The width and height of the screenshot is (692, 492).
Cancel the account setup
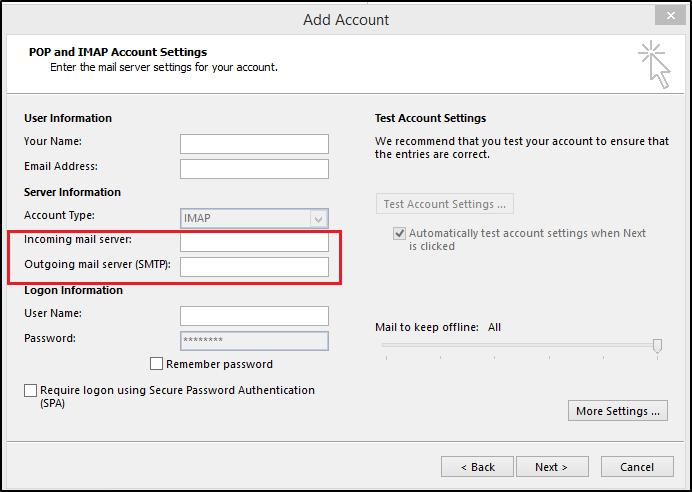pyautogui.click(x=636, y=467)
